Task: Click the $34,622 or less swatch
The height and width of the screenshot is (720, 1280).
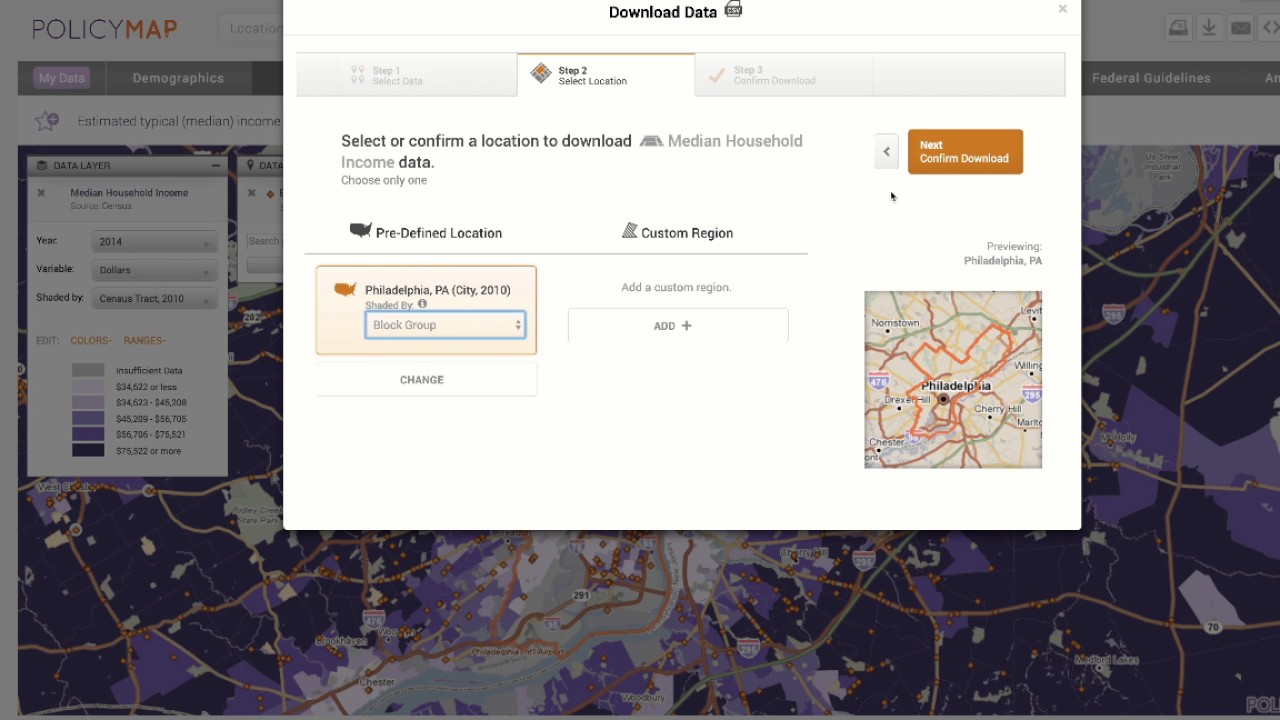Action: [x=88, y=387]
